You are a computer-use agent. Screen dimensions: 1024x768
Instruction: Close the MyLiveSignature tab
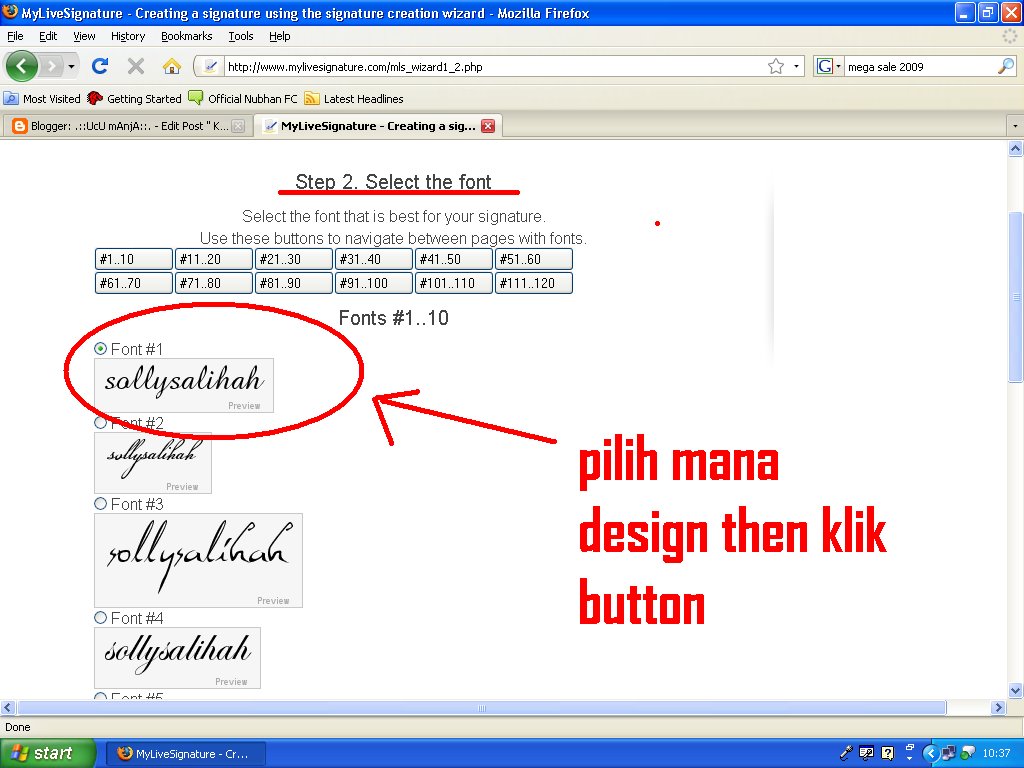[488, 126]
